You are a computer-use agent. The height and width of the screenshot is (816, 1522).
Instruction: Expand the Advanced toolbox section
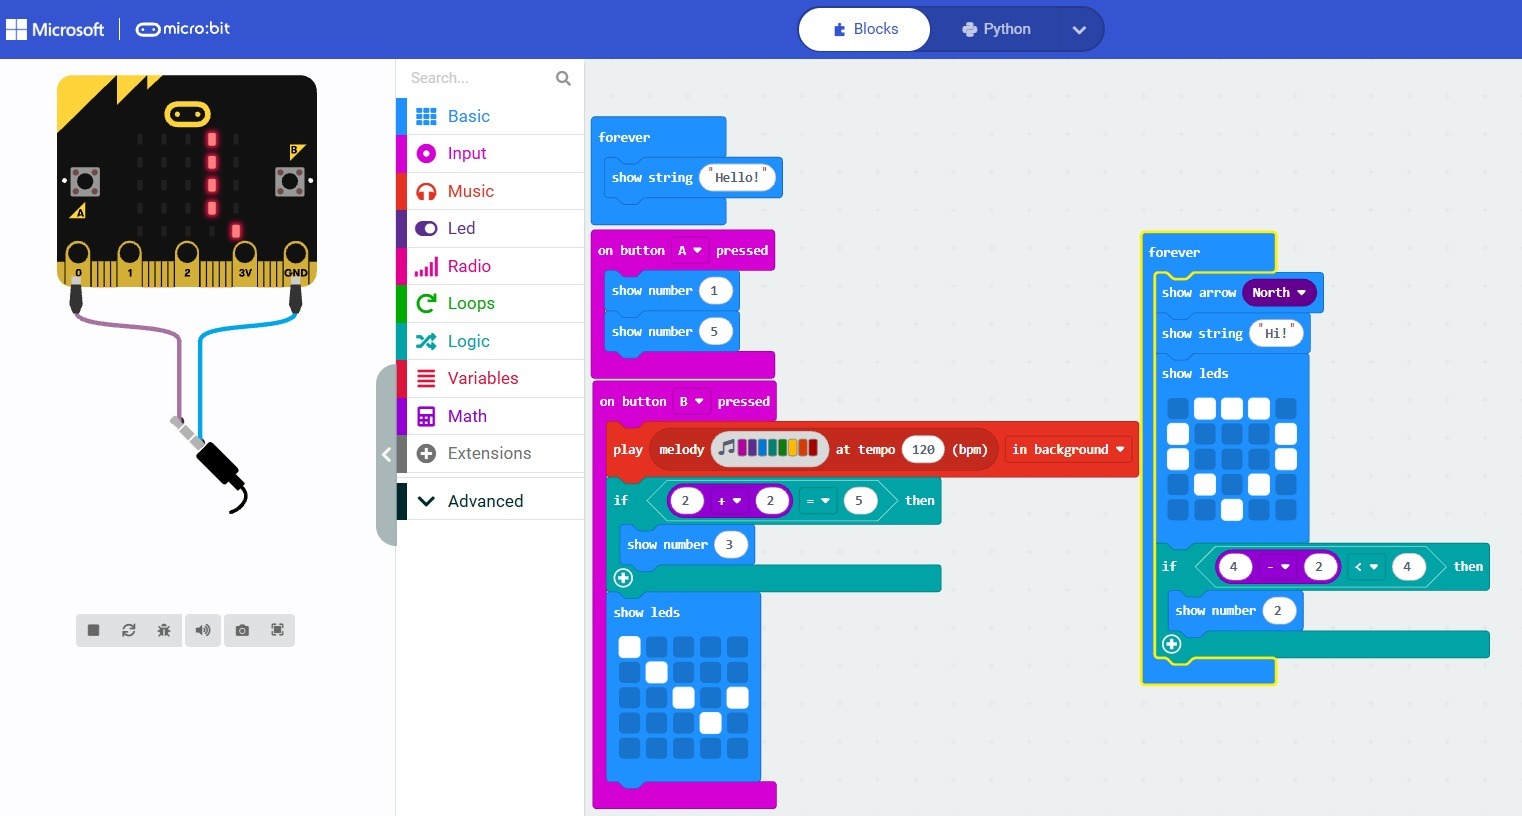[x=485, y=501]
